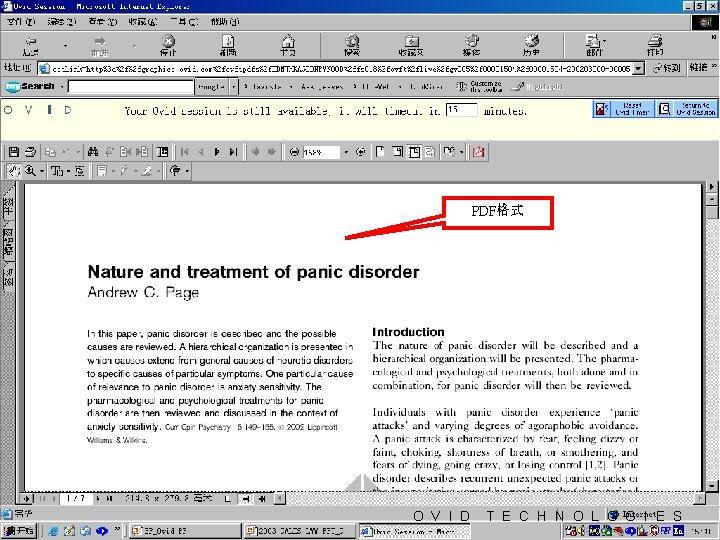This screenshot has width=720, height=540.
Task: Click the MySearch text input field
Action: pos(131,86)
